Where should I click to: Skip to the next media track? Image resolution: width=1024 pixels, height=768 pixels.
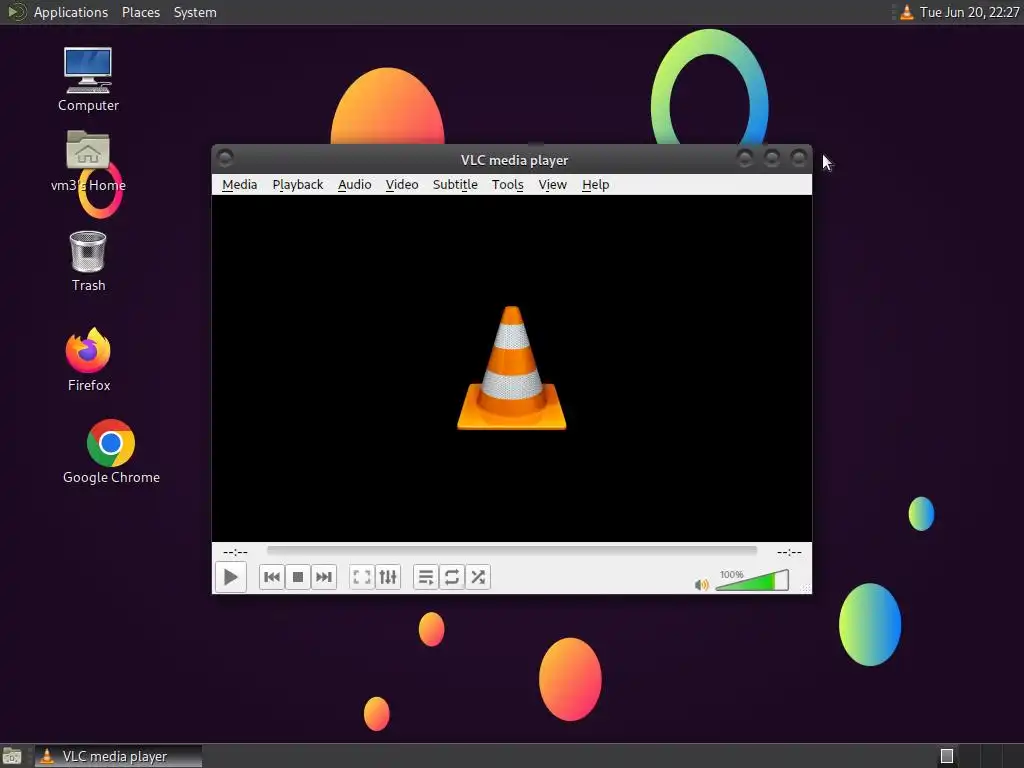tap(324, 577)
